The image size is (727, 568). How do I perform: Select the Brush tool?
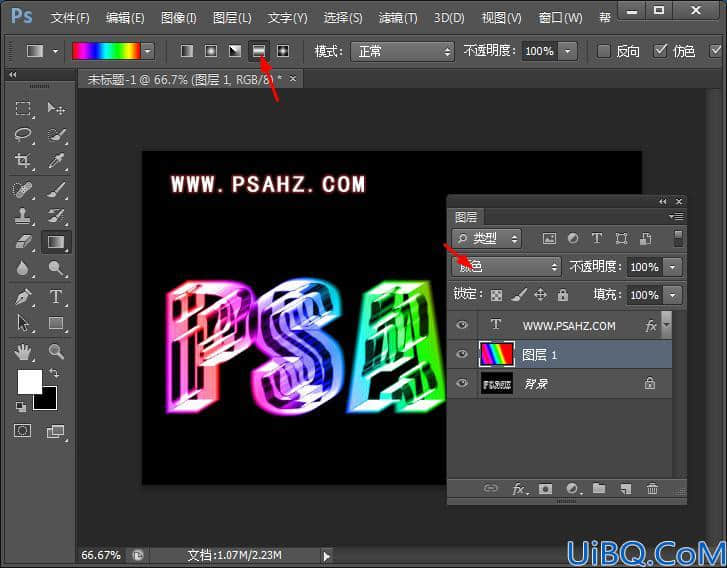(x=56, y=190)
